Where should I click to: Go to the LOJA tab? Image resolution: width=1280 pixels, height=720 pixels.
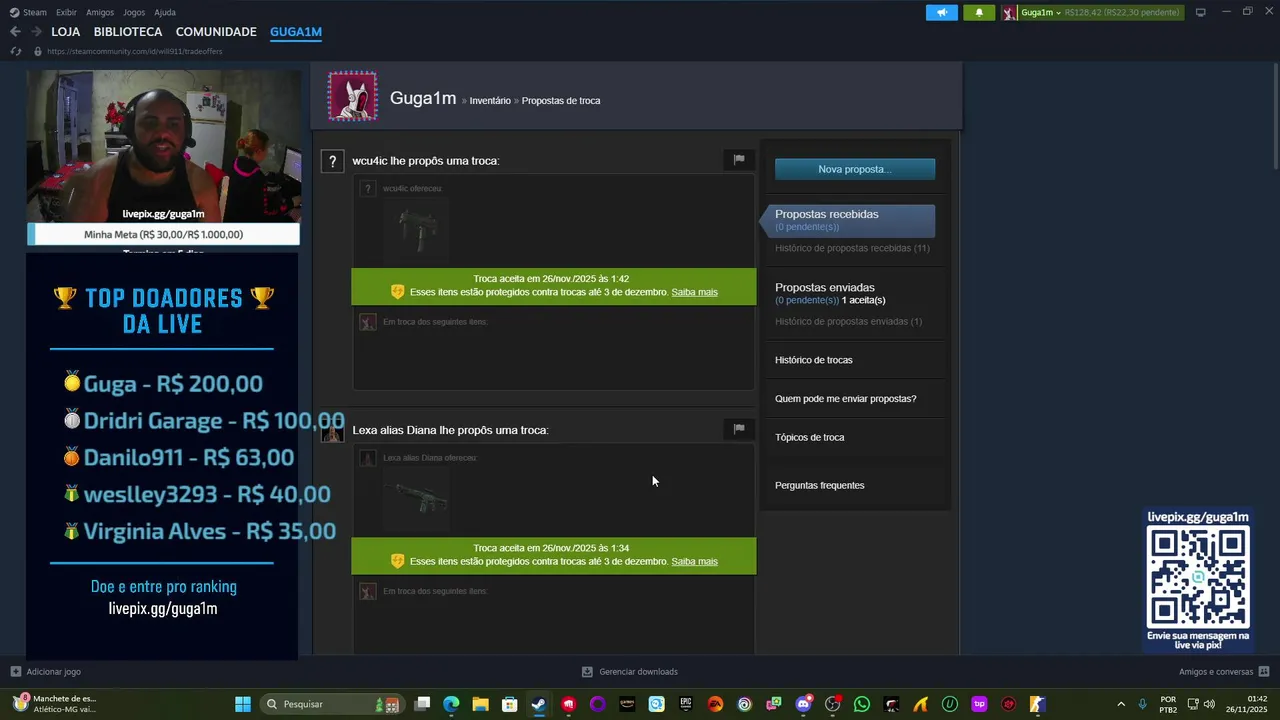tap(66, 32)
